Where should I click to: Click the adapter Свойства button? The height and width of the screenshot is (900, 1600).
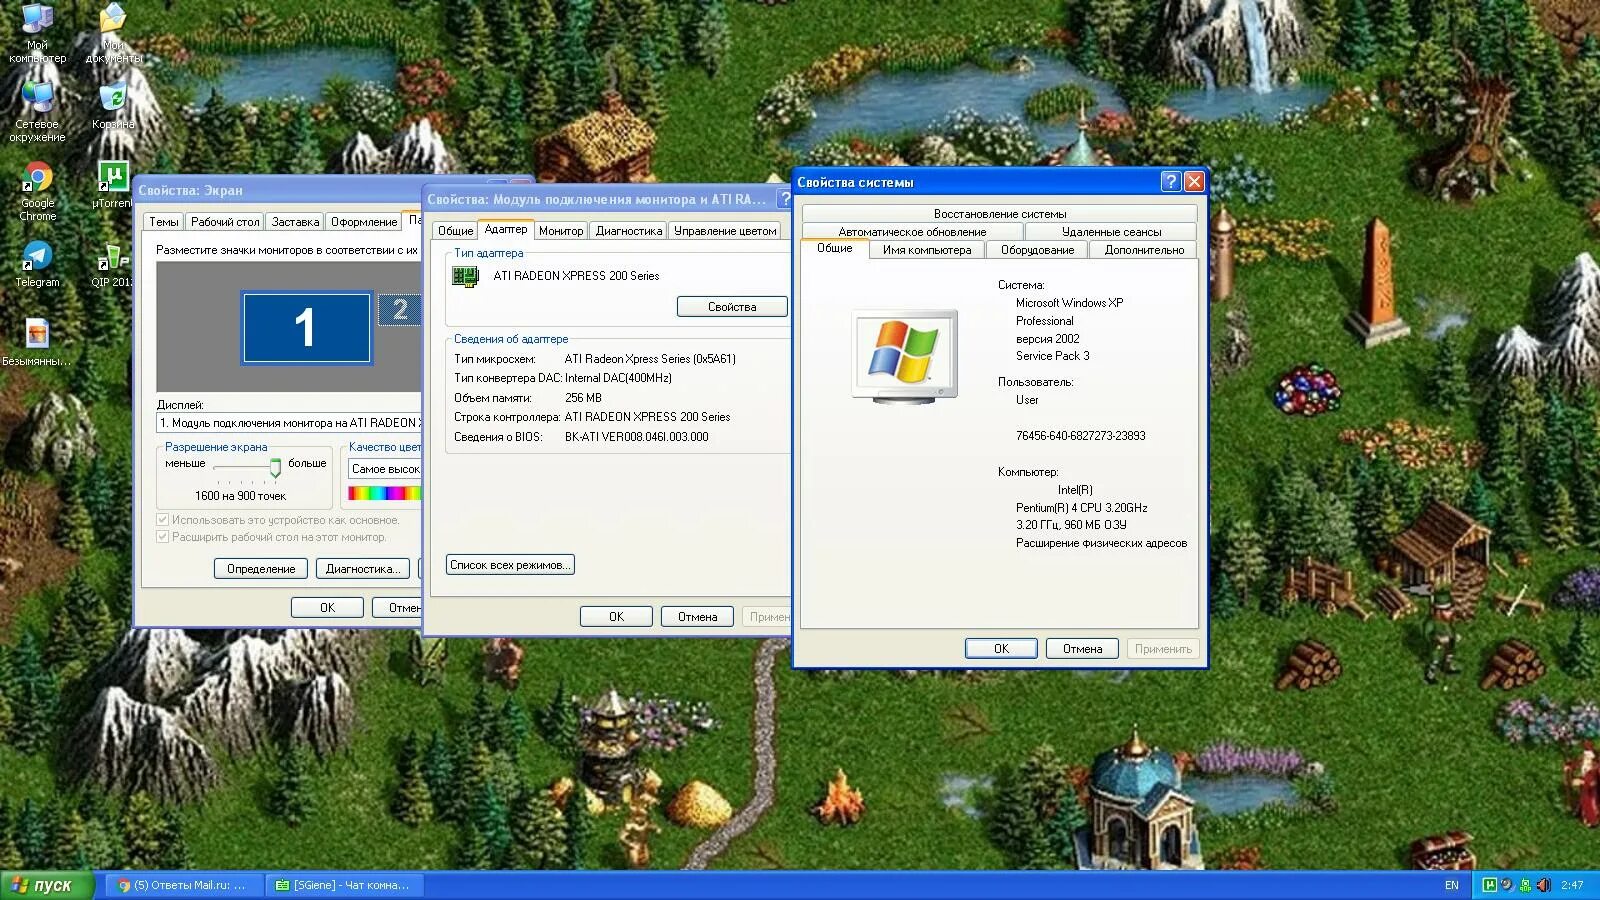732,307
